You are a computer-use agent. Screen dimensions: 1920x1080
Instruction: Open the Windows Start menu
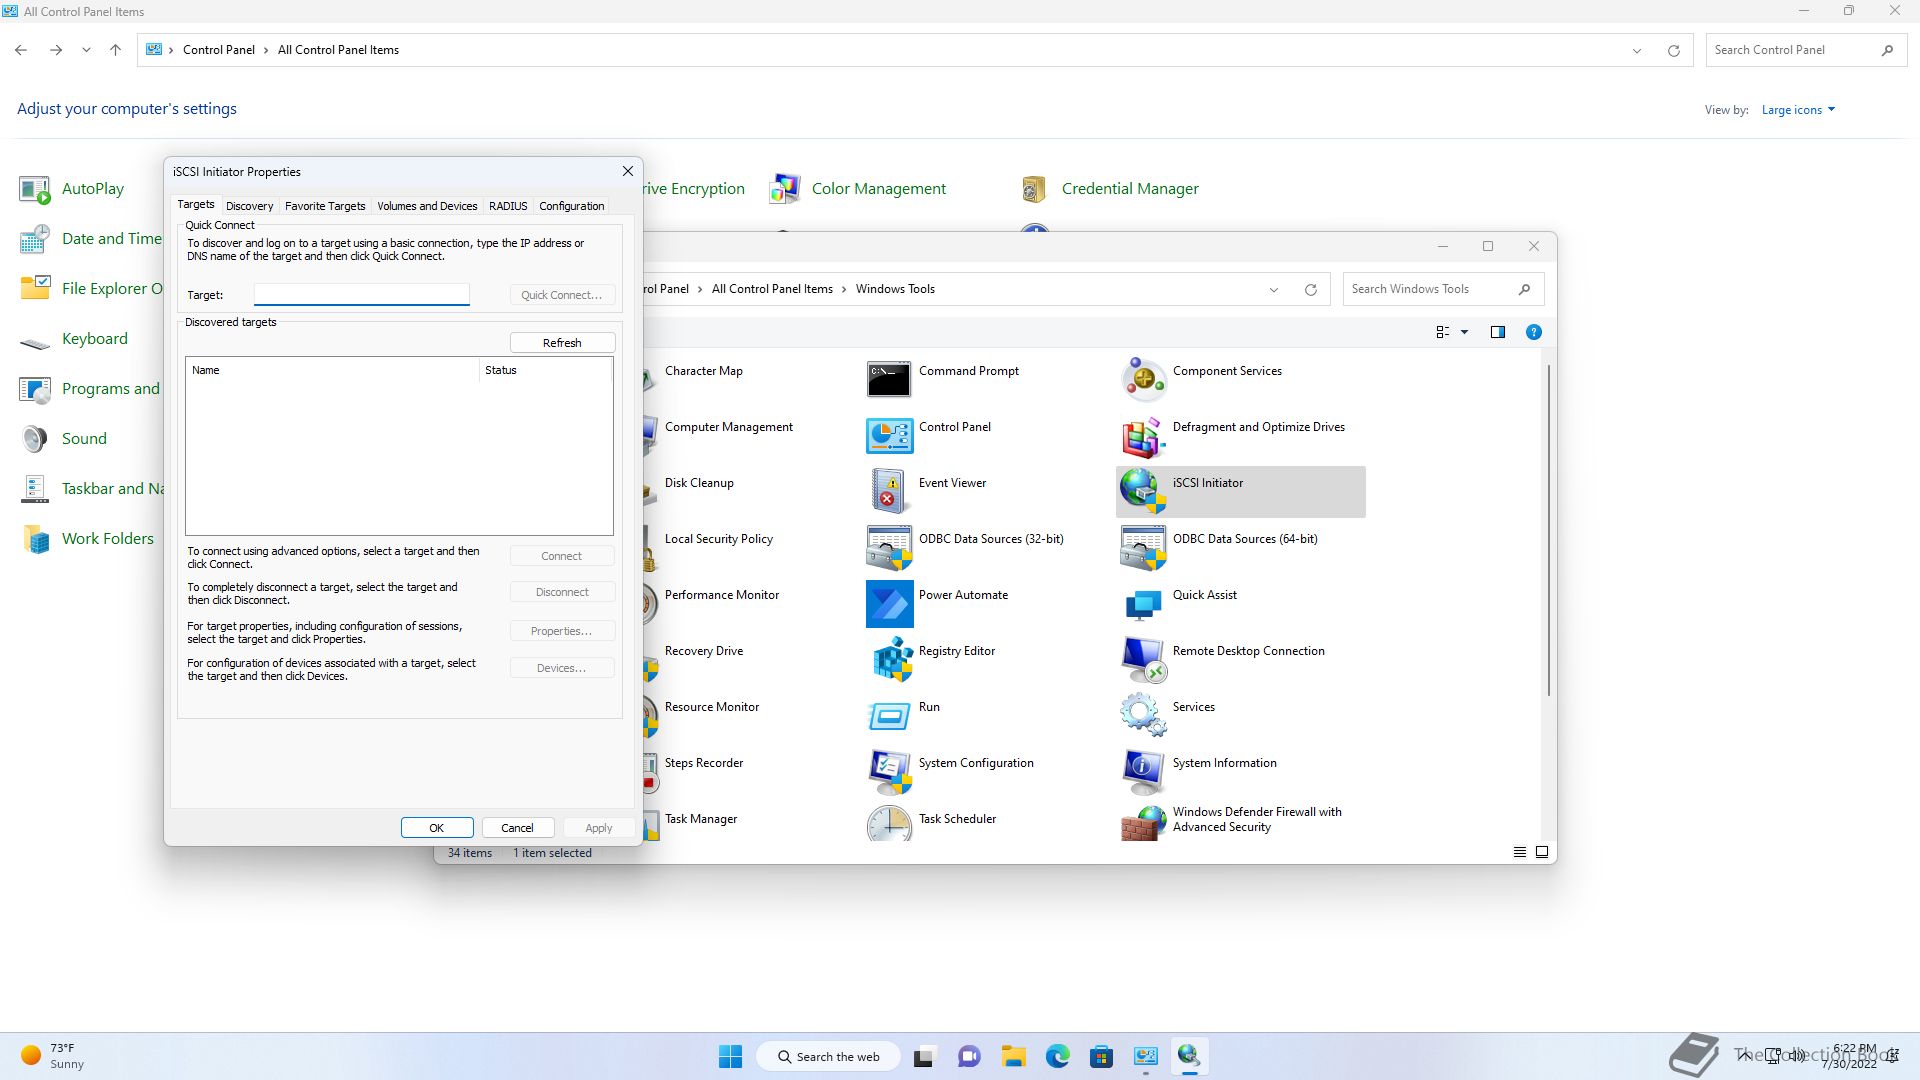(730, 1056)
